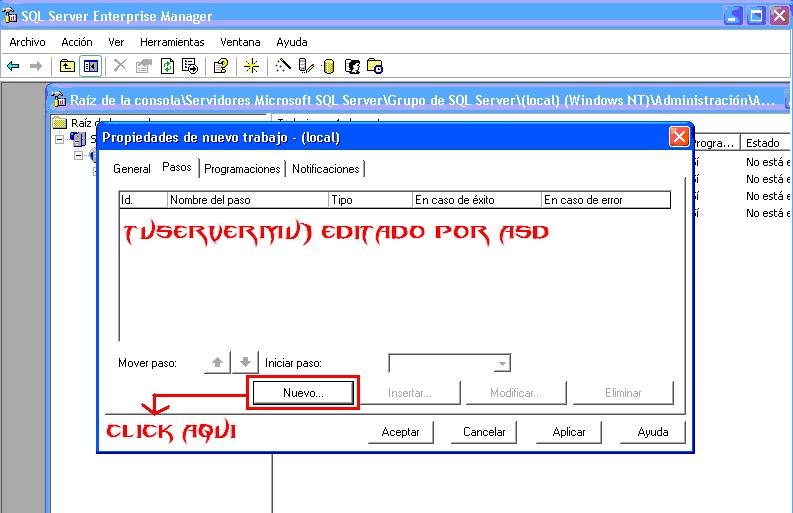
Task: Click the Insertar... button
Action: point(410,393)
